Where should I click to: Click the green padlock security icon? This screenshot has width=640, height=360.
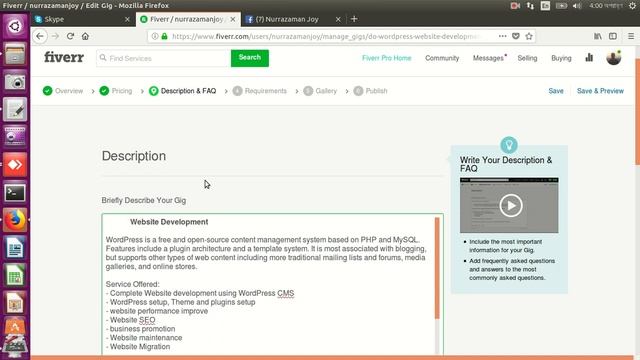[x=164, y=36]
